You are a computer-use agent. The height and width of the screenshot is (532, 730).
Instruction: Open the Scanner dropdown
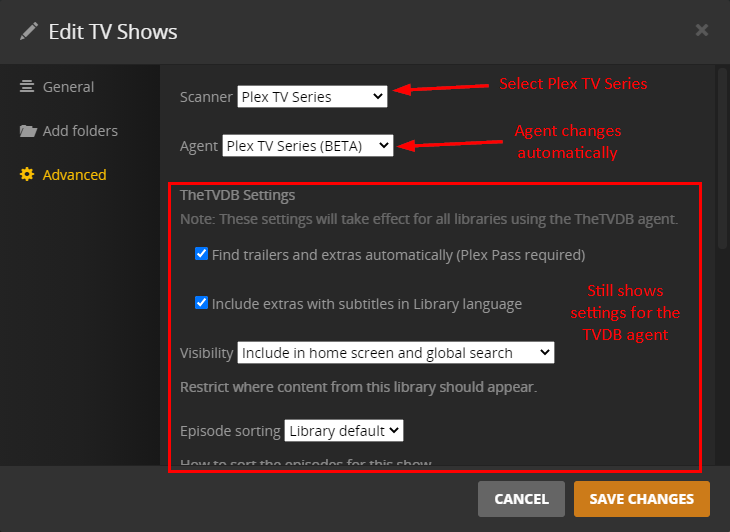312,96
